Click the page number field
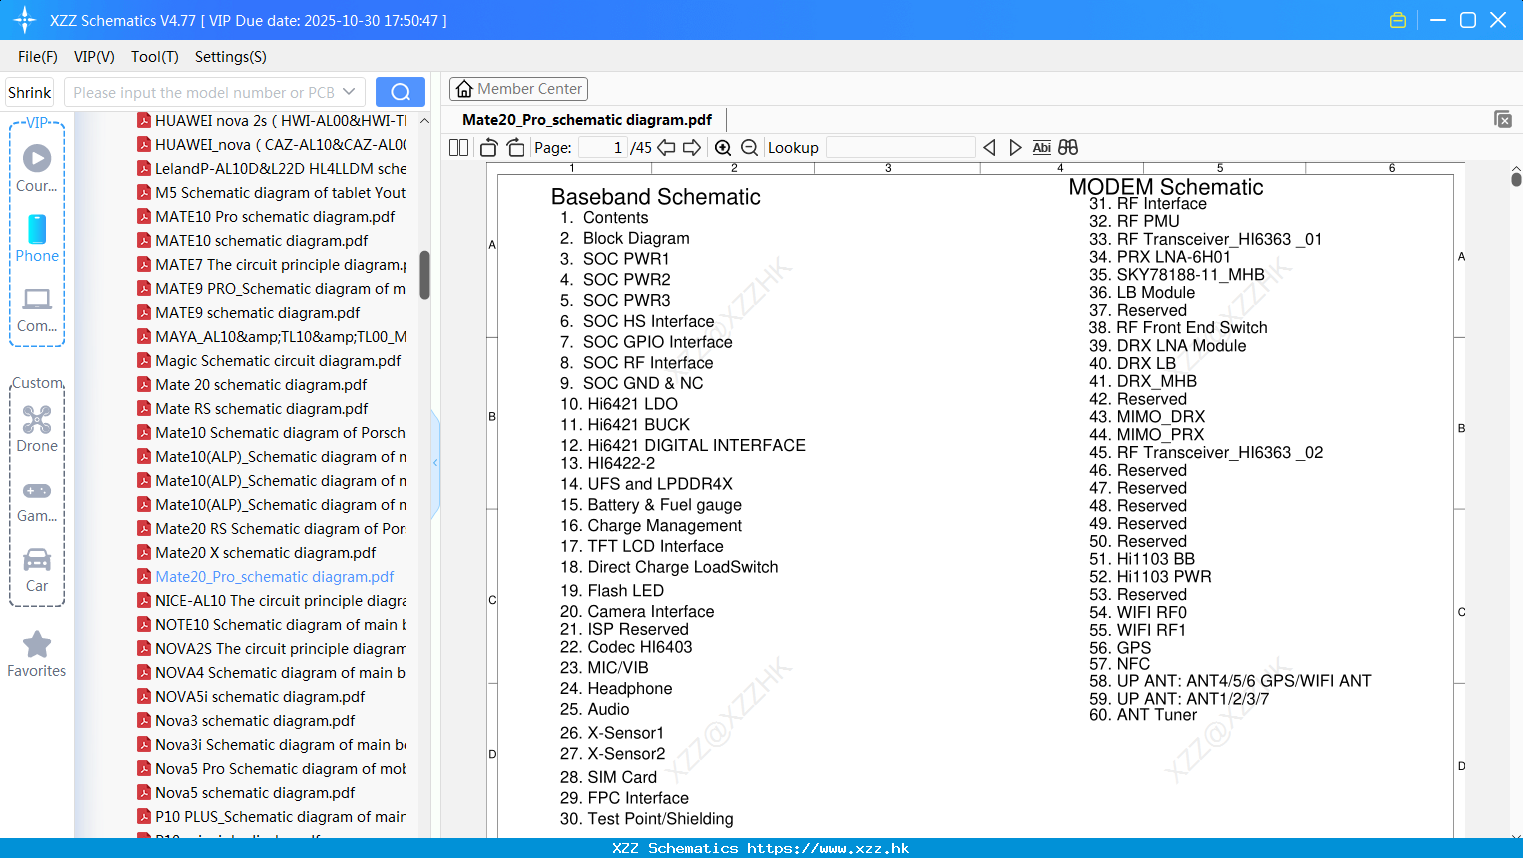Image resolution: width=1523 pixels, height=858 pixels. pyautogui.click(x=603, y=148)
